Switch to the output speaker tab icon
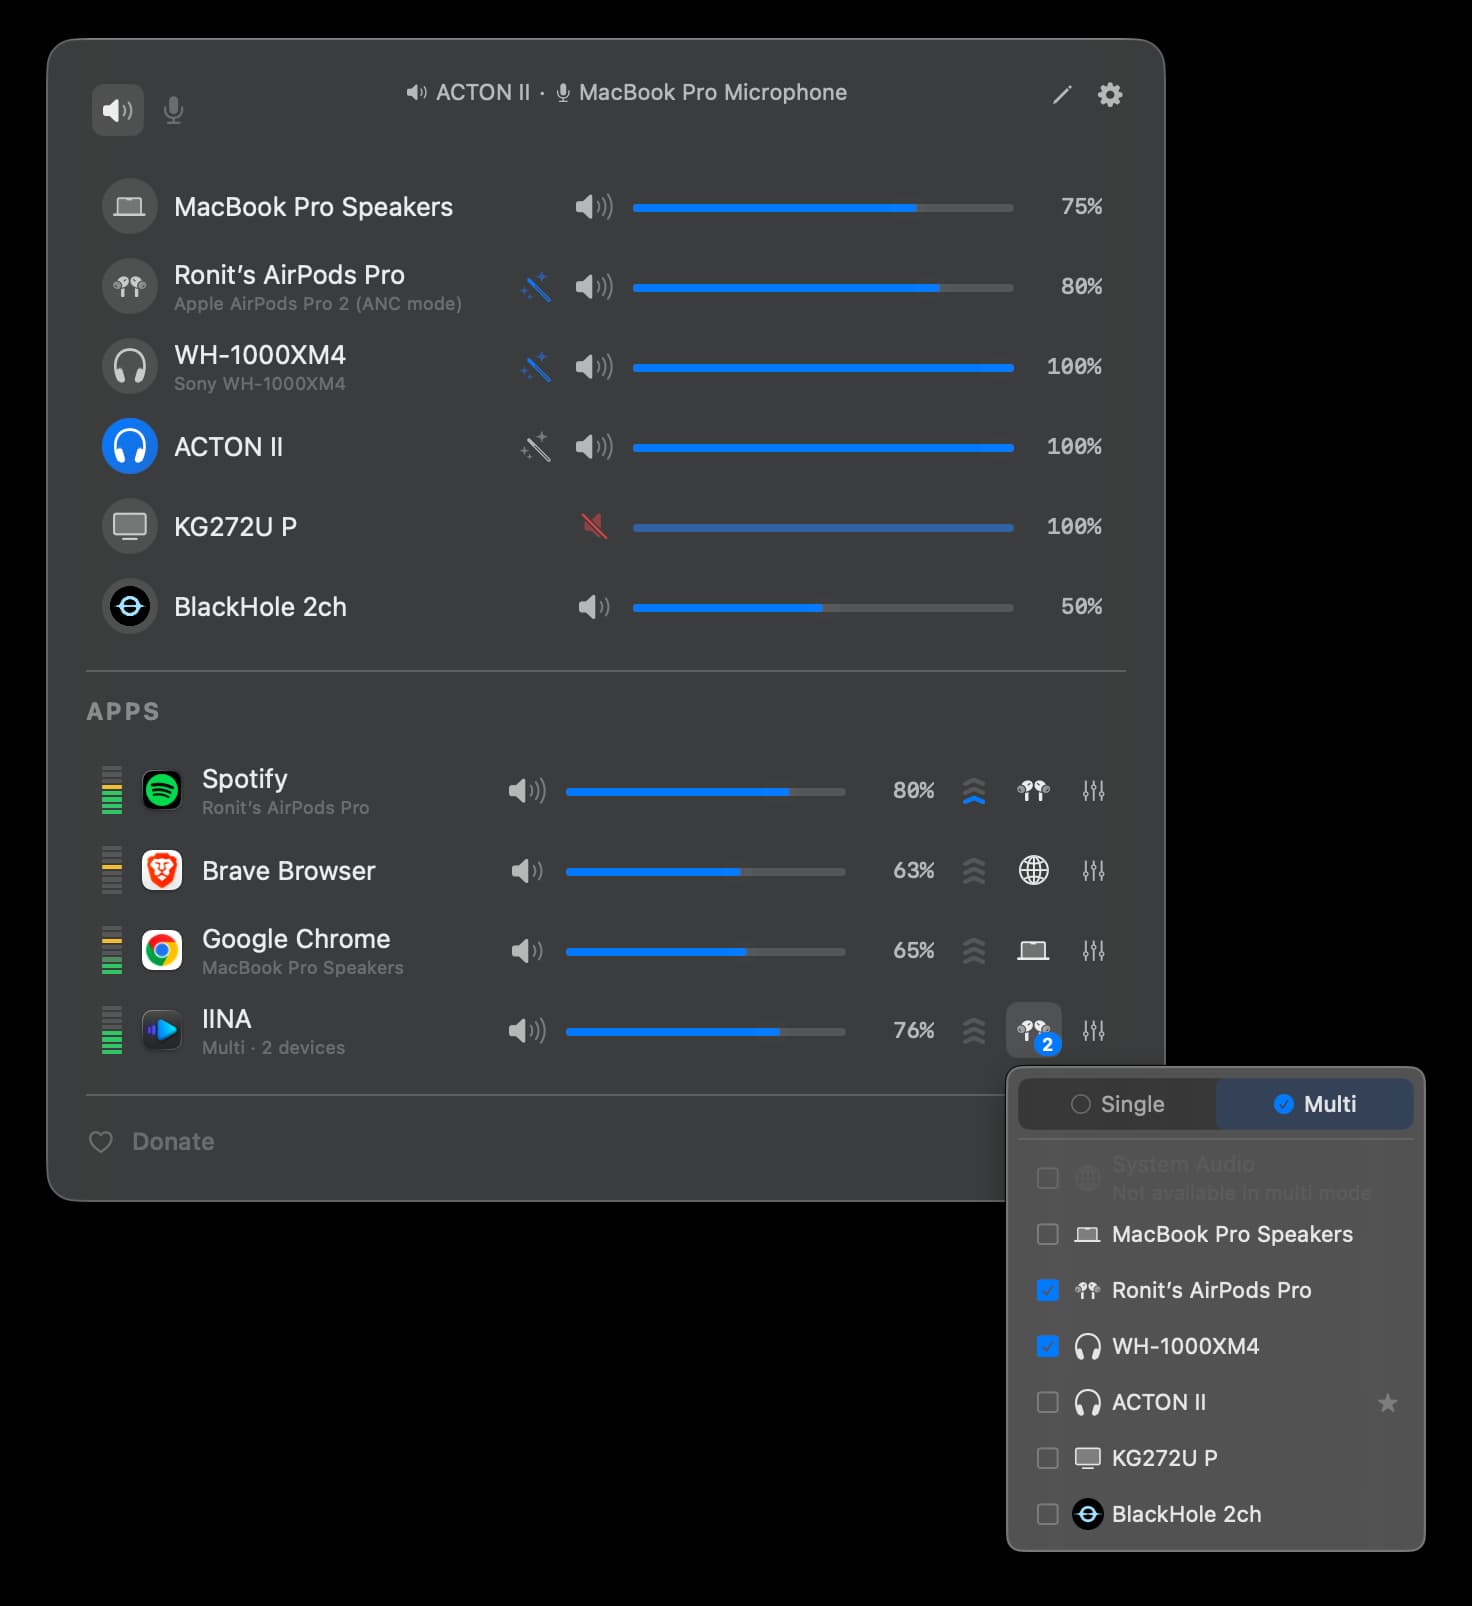Screen dimensions: 1472x1606 (118, 110)
